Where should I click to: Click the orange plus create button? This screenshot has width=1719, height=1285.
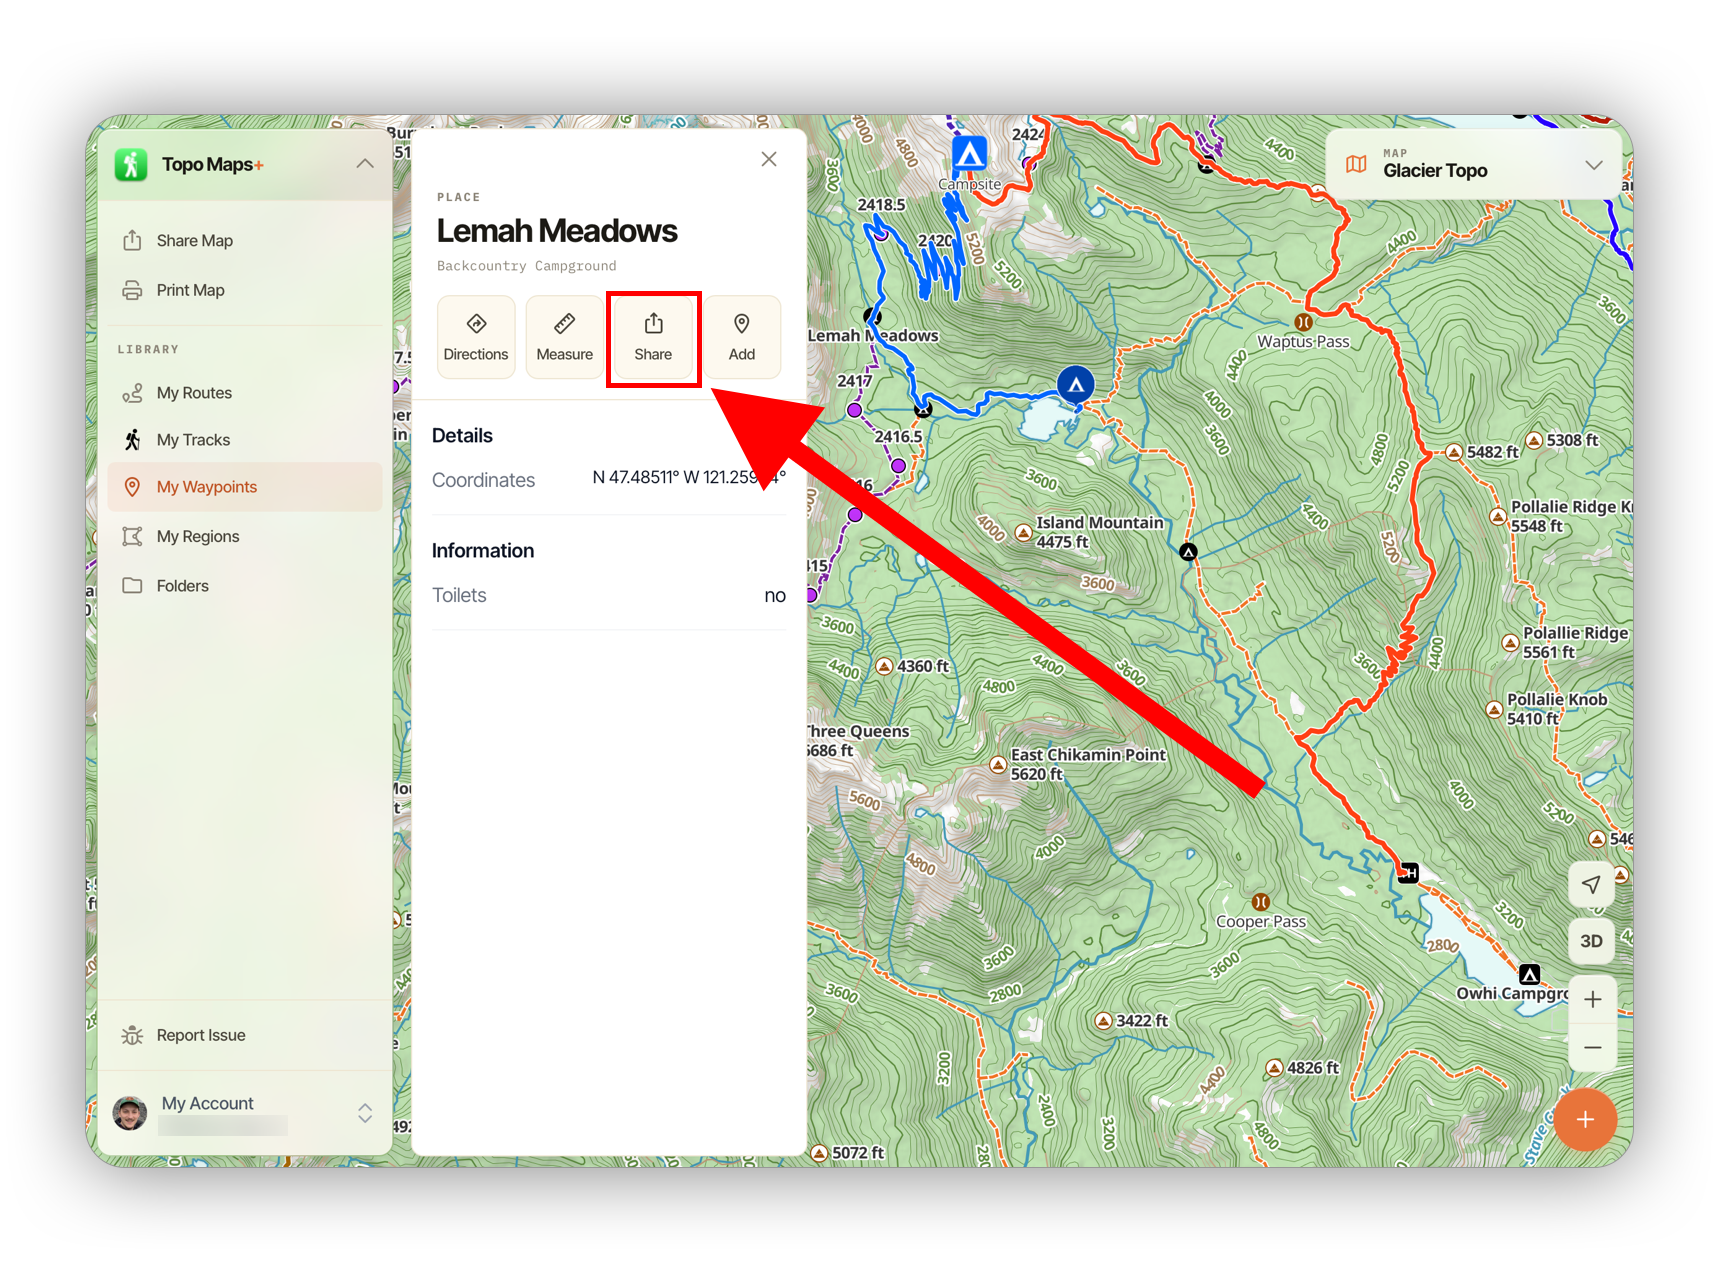coord(1585,1120)
